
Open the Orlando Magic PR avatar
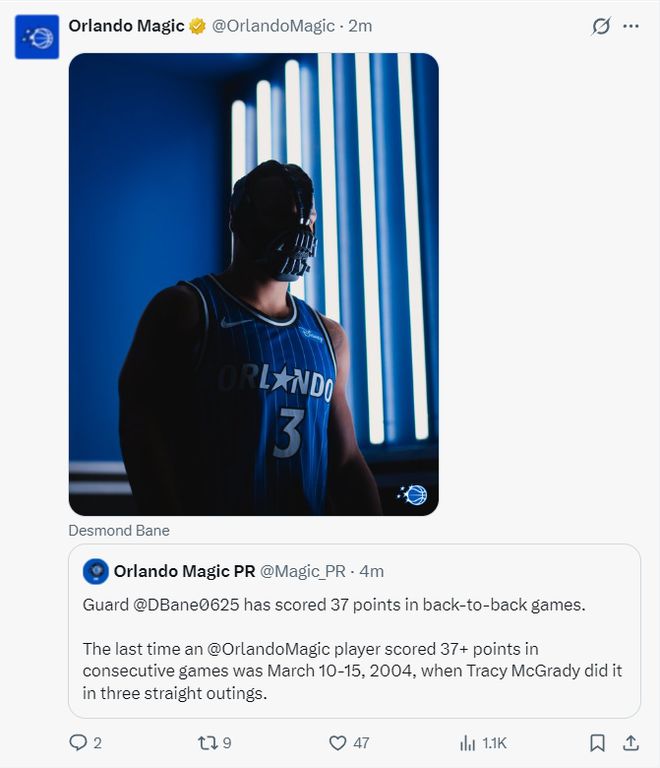pos(96,571)
